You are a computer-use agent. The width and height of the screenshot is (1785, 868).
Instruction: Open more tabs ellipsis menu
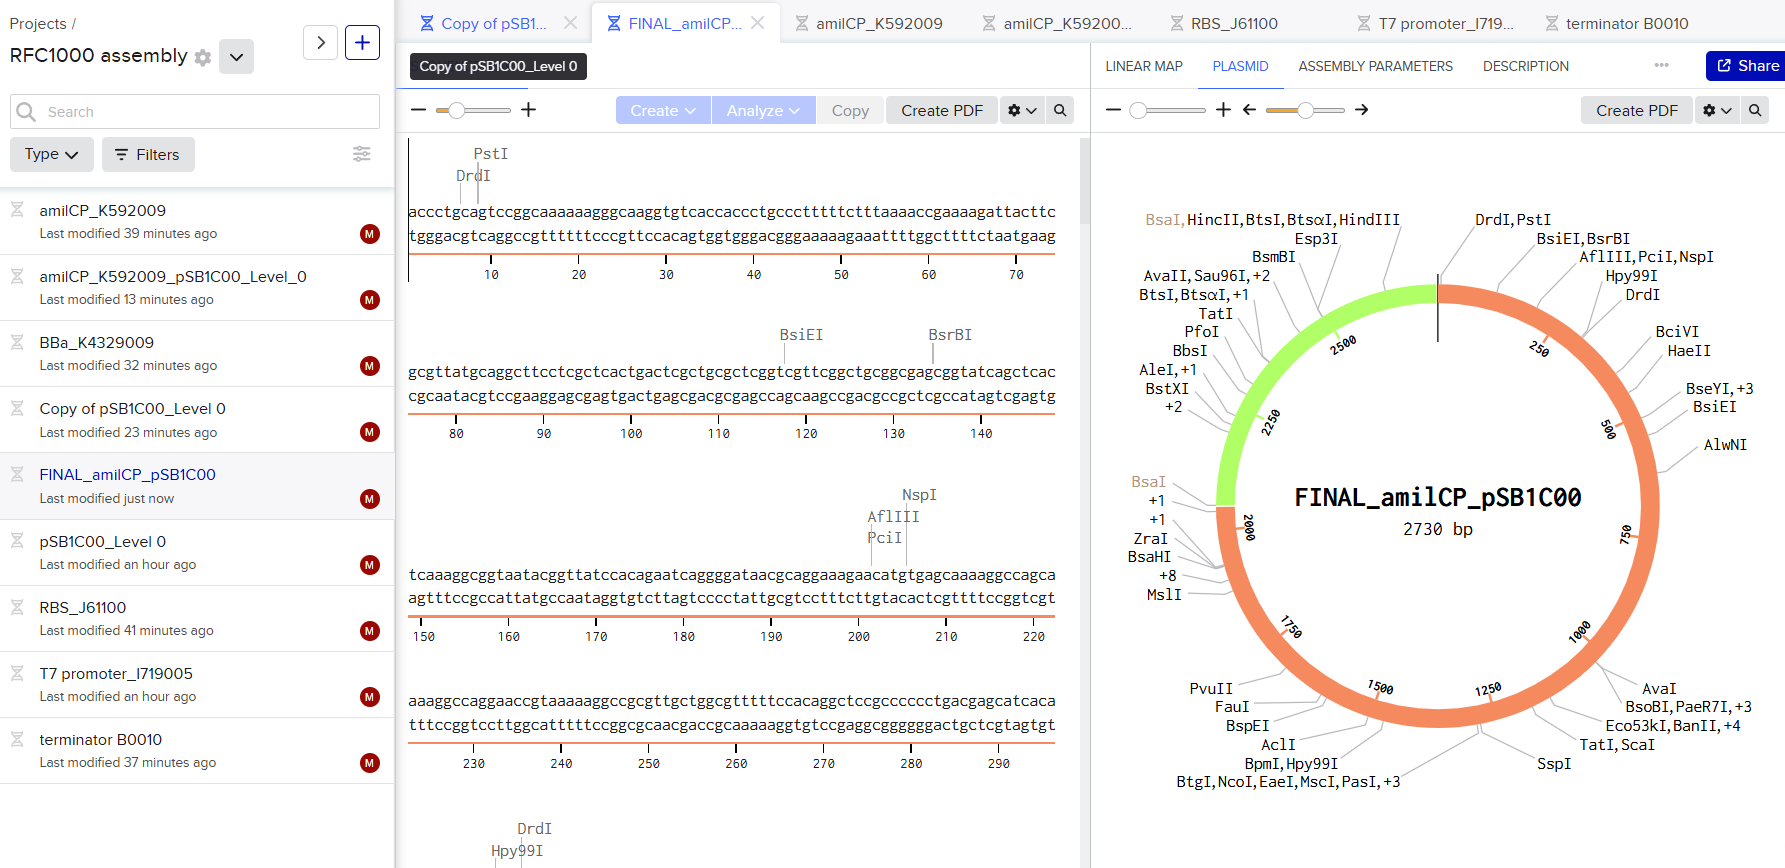click(x=1662, y=65)
